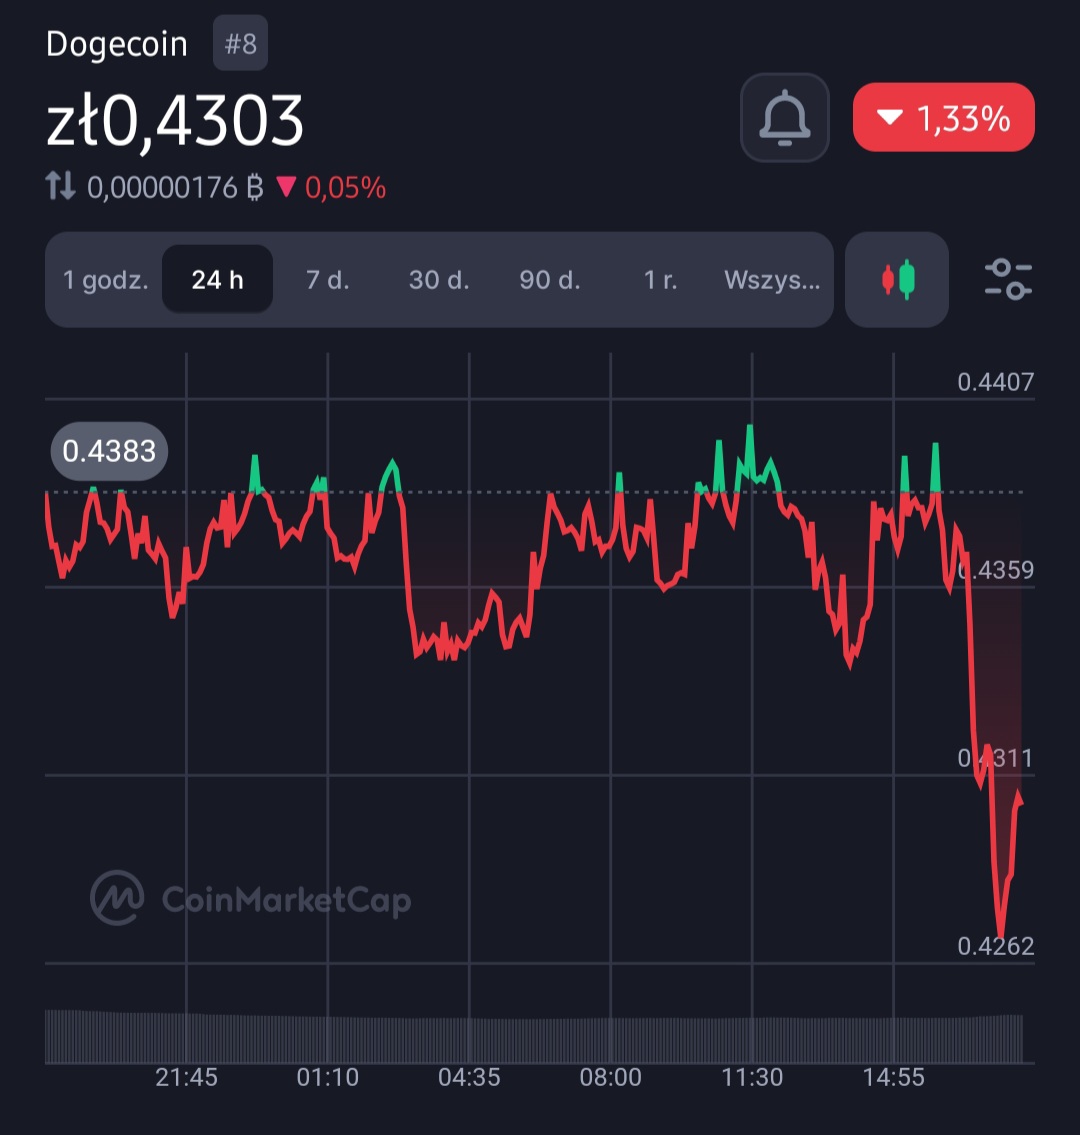Tap the 11:30 time axis label
The height and width of the screenshot is (1135, 1080).
[752, 1077]
